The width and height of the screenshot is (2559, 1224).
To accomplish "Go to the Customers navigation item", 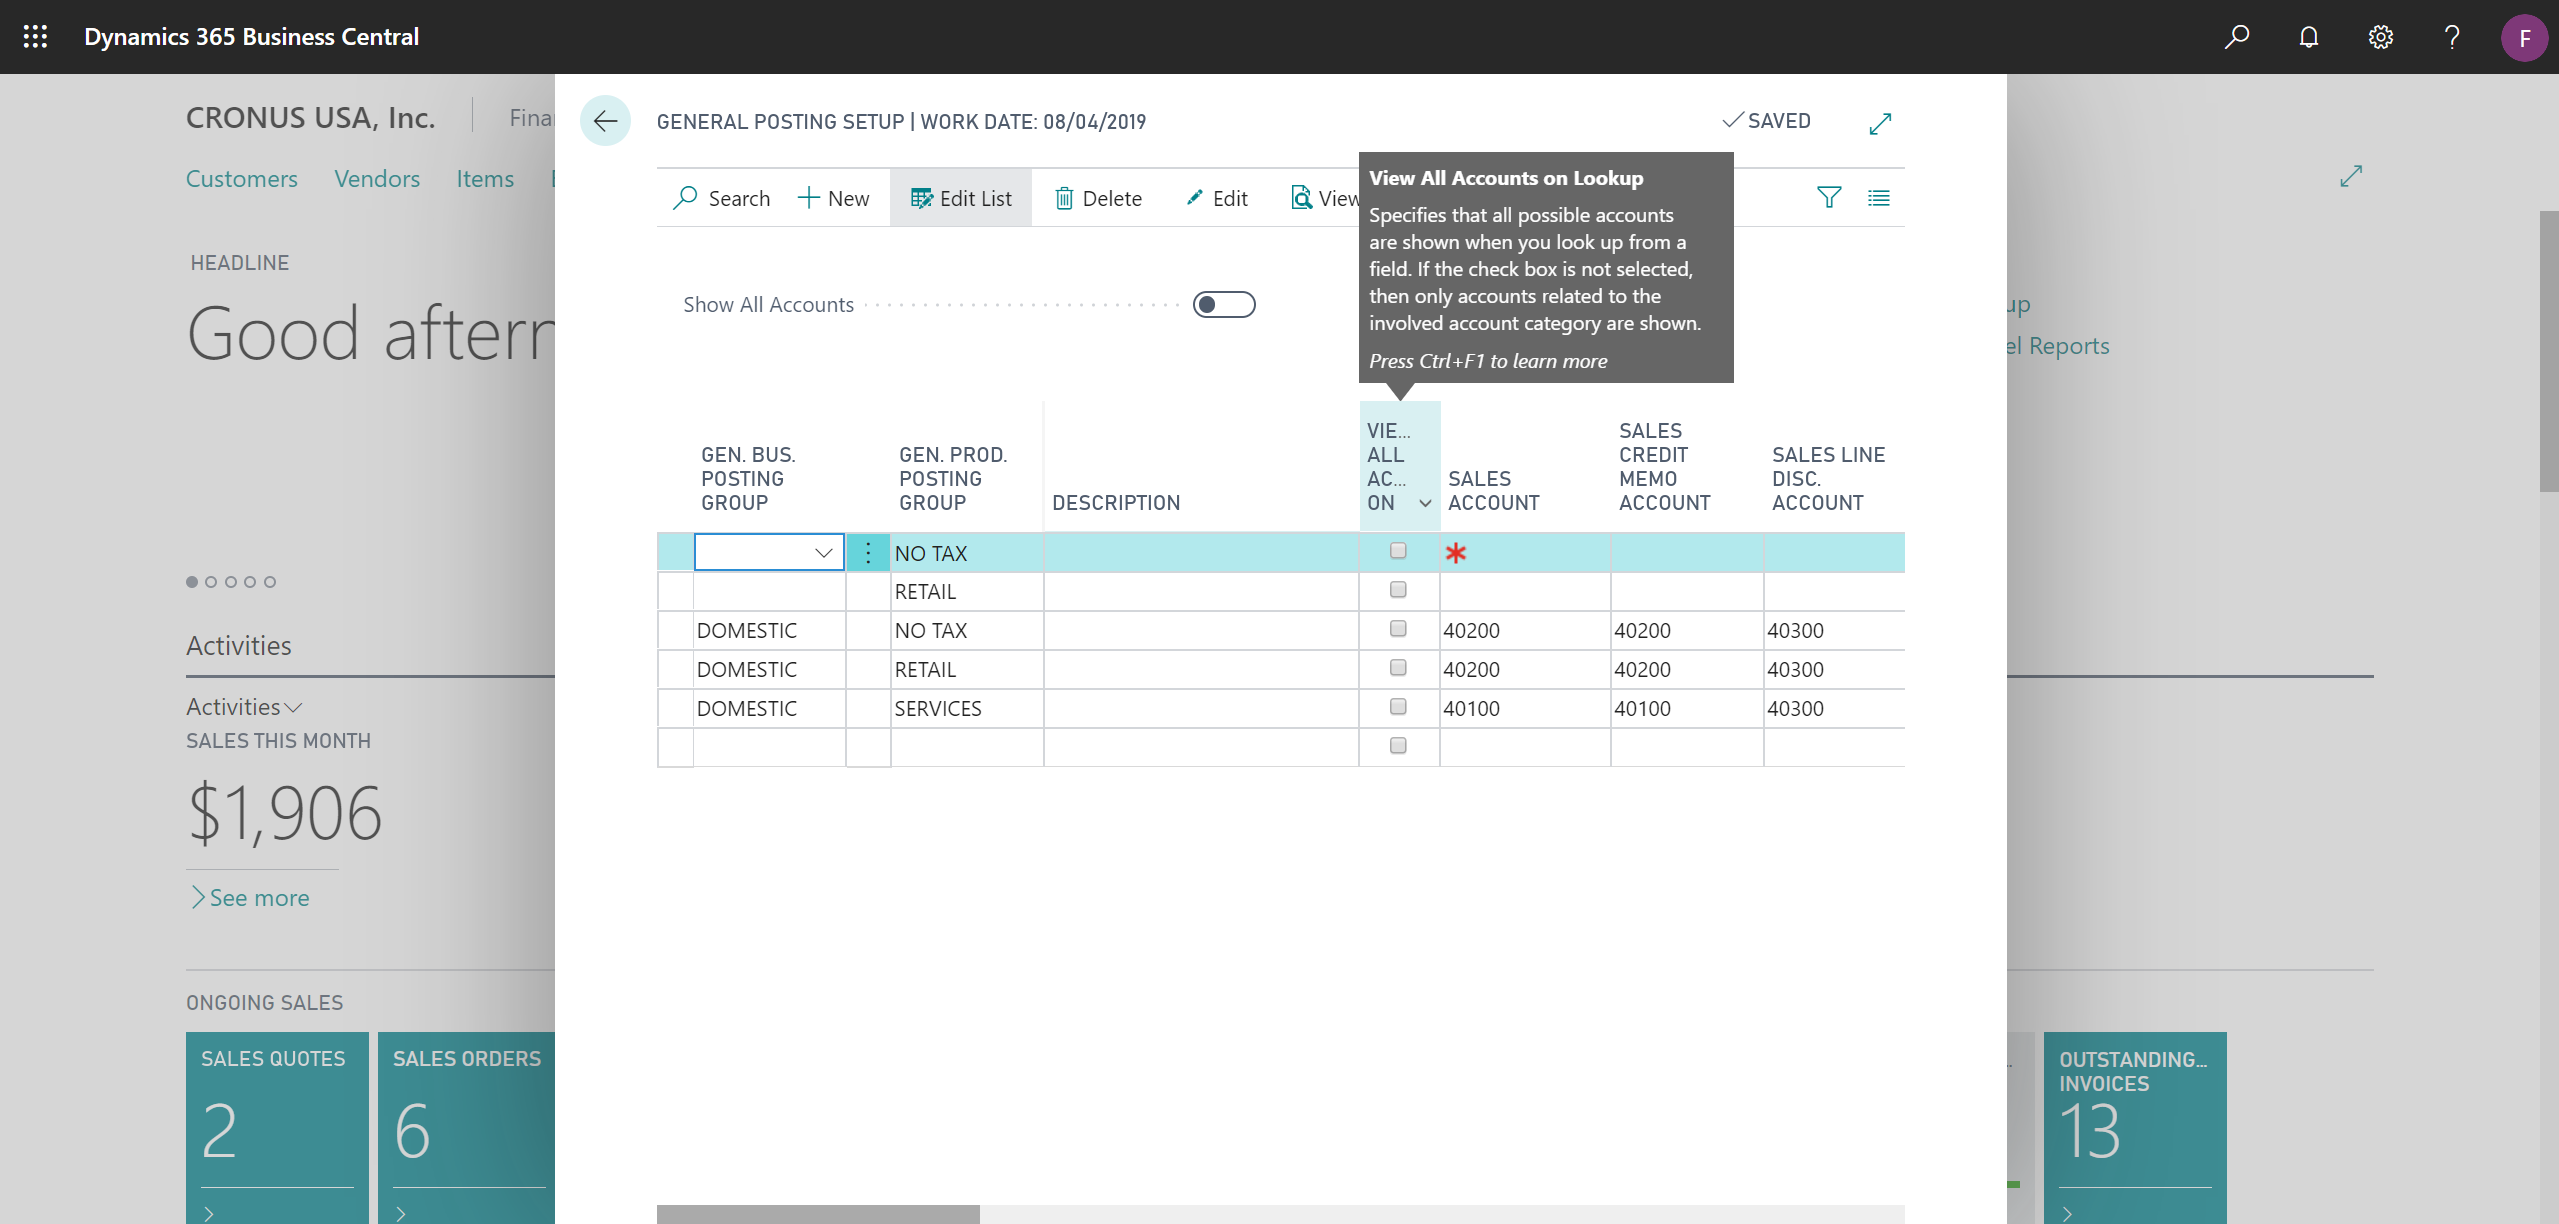I will click(x=241, y=178).
